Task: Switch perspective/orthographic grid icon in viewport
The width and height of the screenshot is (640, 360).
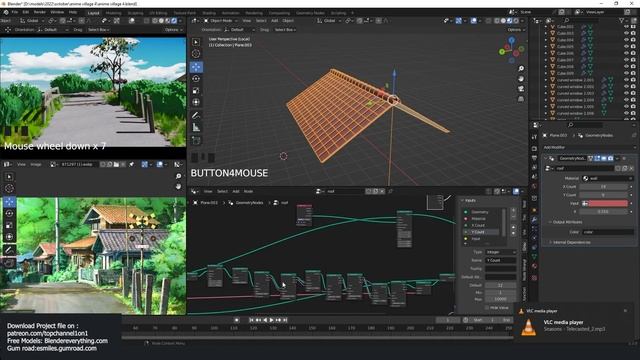Action: tap(521, 99)
